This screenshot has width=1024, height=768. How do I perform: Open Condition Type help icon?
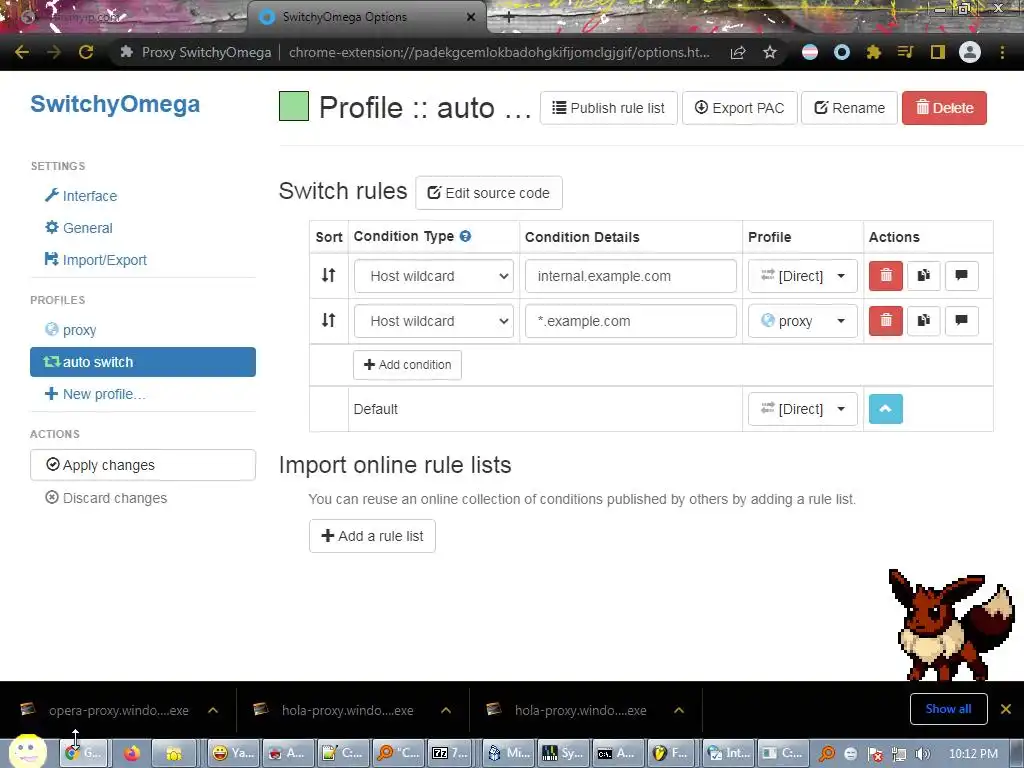465,236
